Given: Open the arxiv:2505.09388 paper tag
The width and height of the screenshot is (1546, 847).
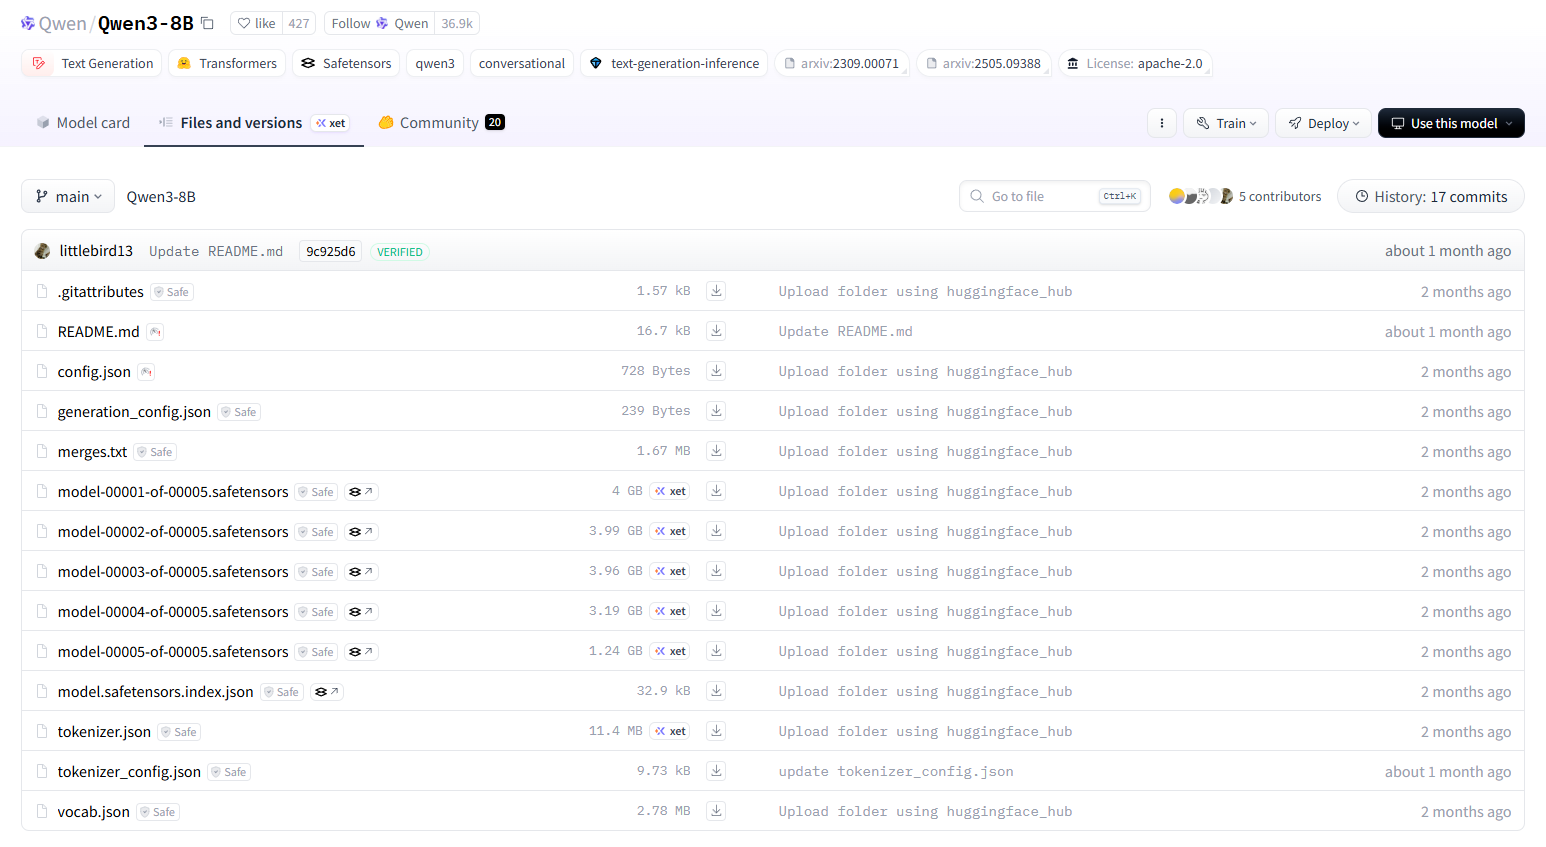Looking at the screenshot, I should 983,63.
